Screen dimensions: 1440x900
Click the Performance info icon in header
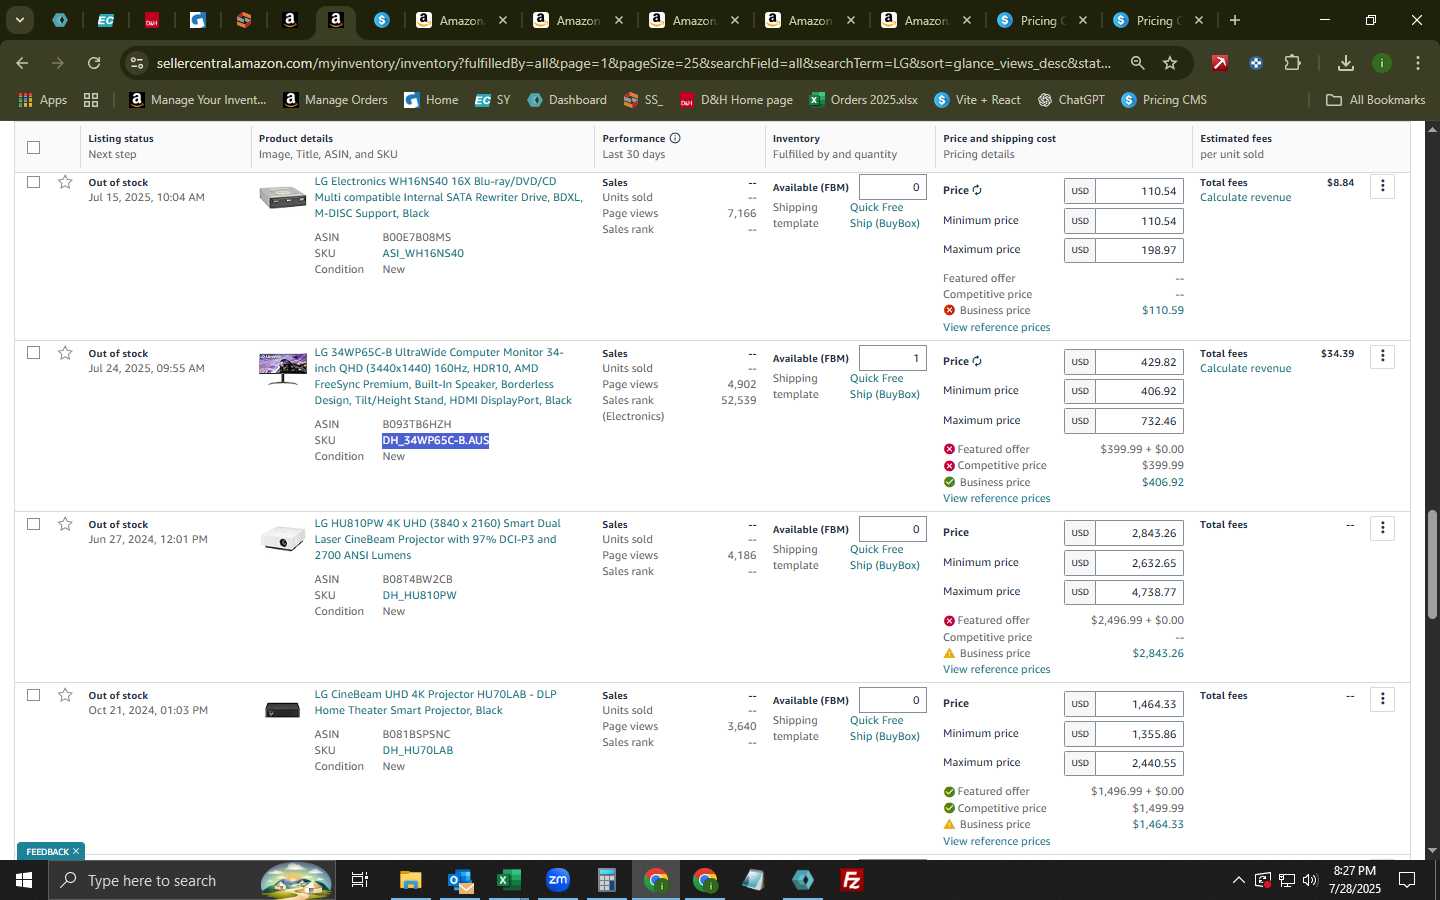[675, 138]
